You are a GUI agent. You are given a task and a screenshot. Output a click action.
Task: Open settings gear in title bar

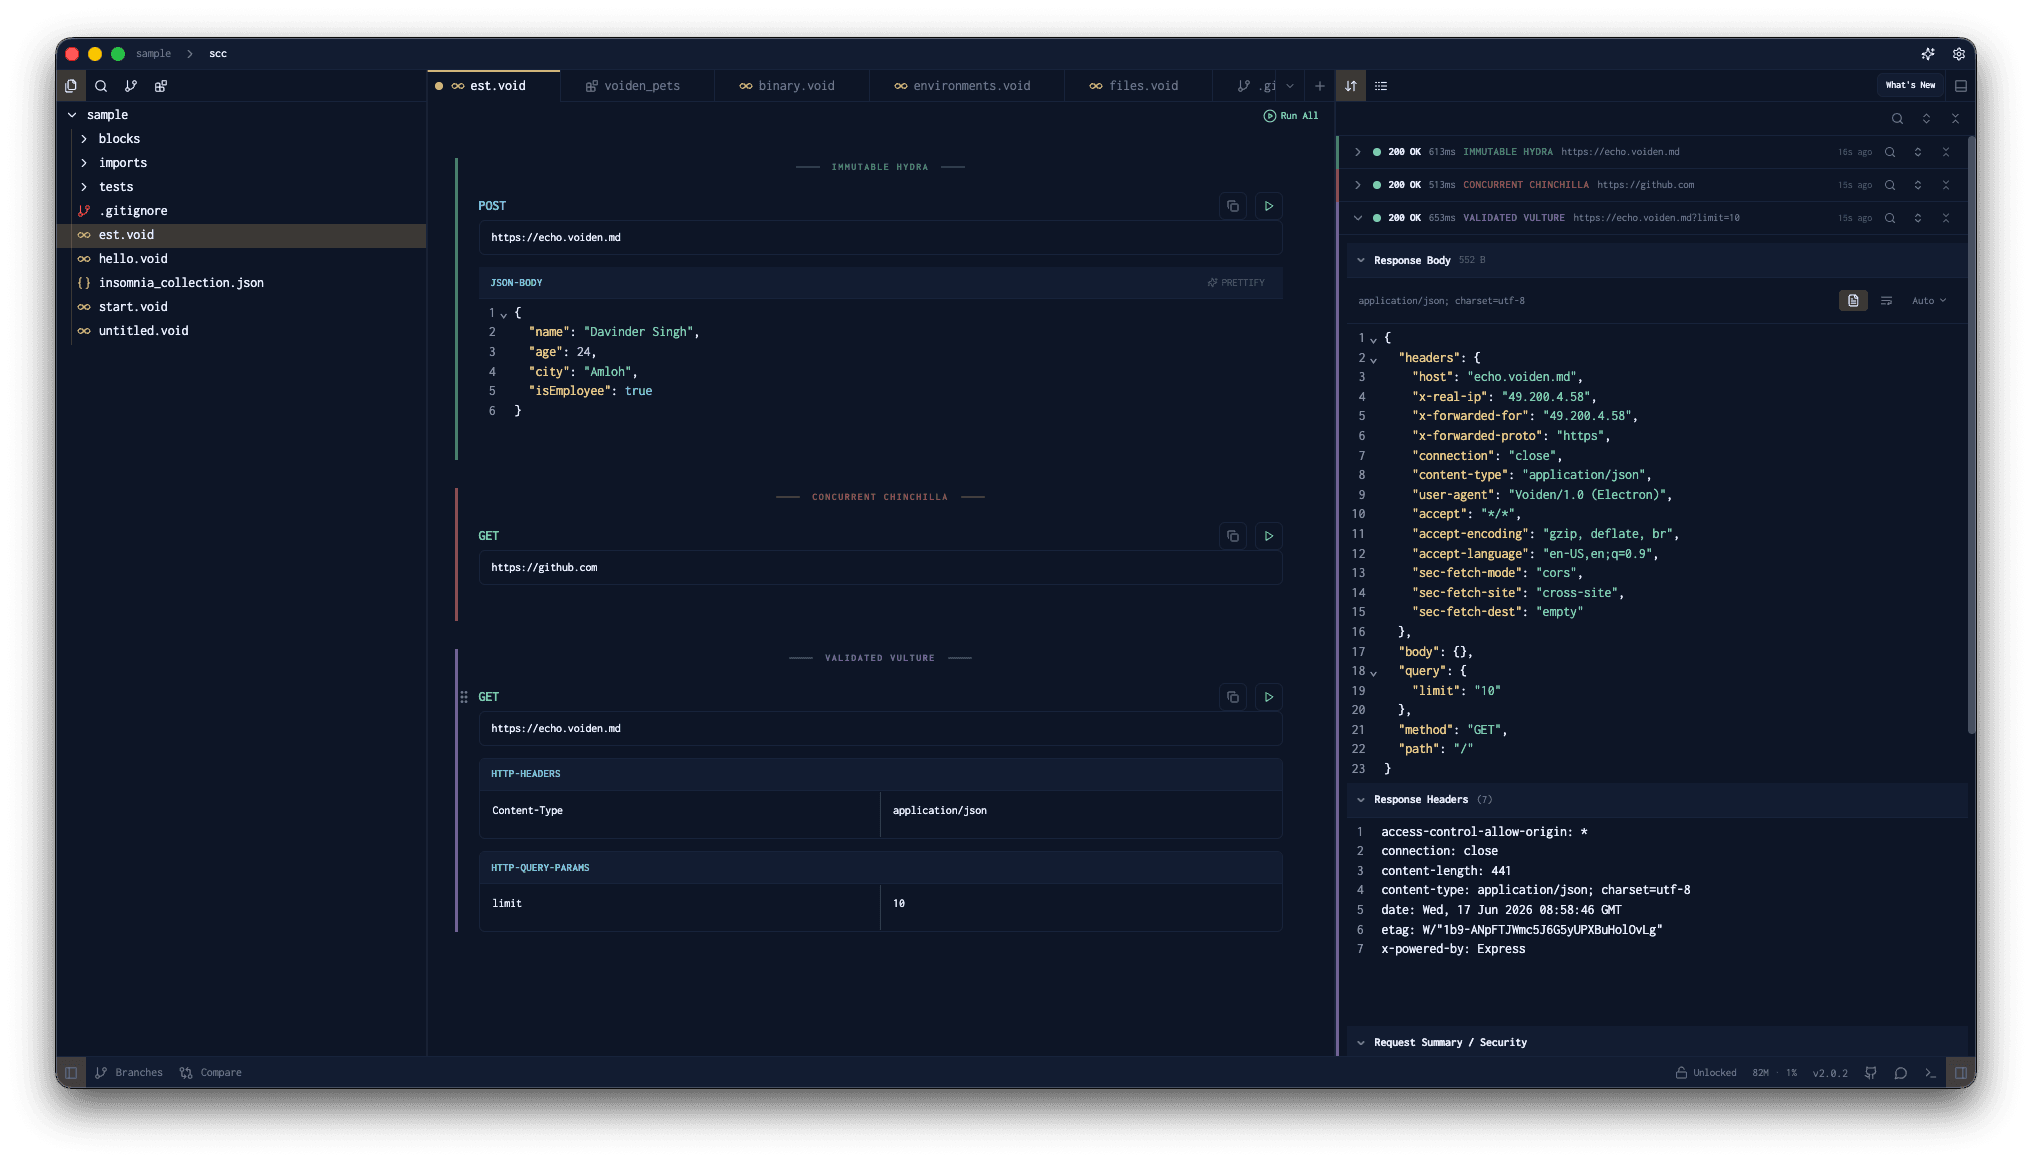[1959, 54]
